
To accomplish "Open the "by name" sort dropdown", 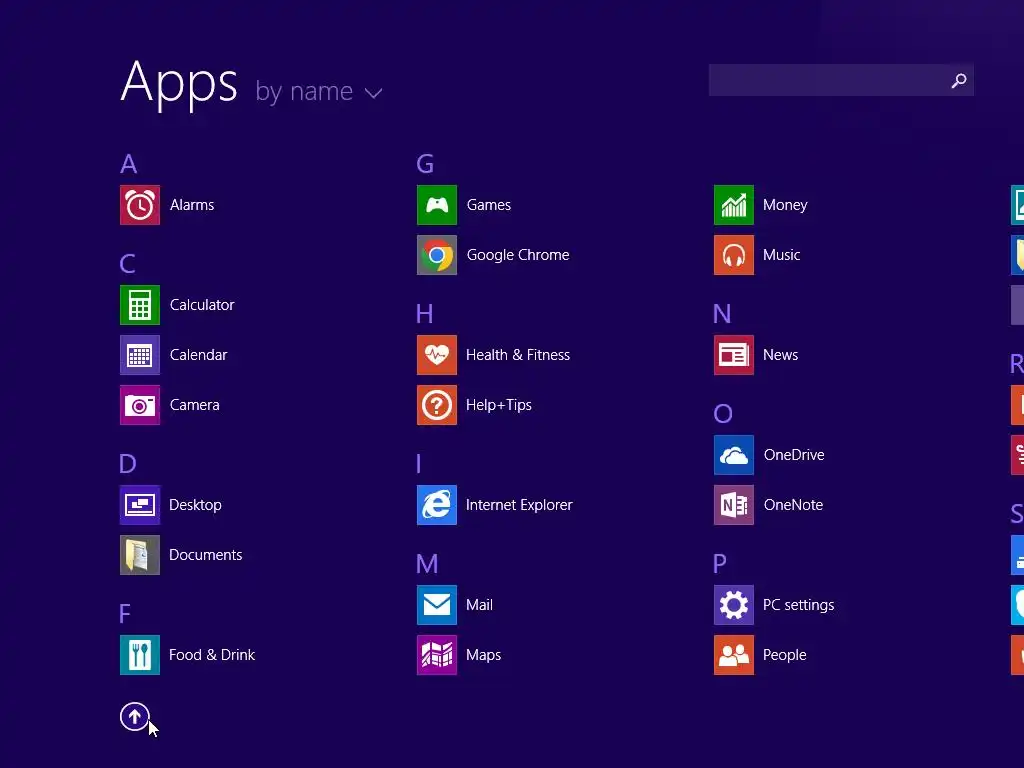I will coord(319,91).
